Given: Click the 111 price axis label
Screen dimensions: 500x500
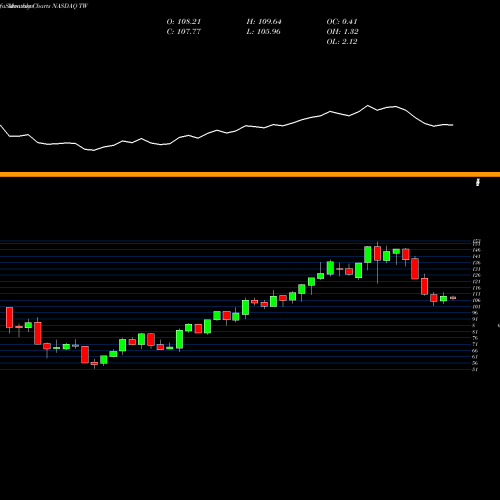Looking at the screenshot, I should pos(477,294).
